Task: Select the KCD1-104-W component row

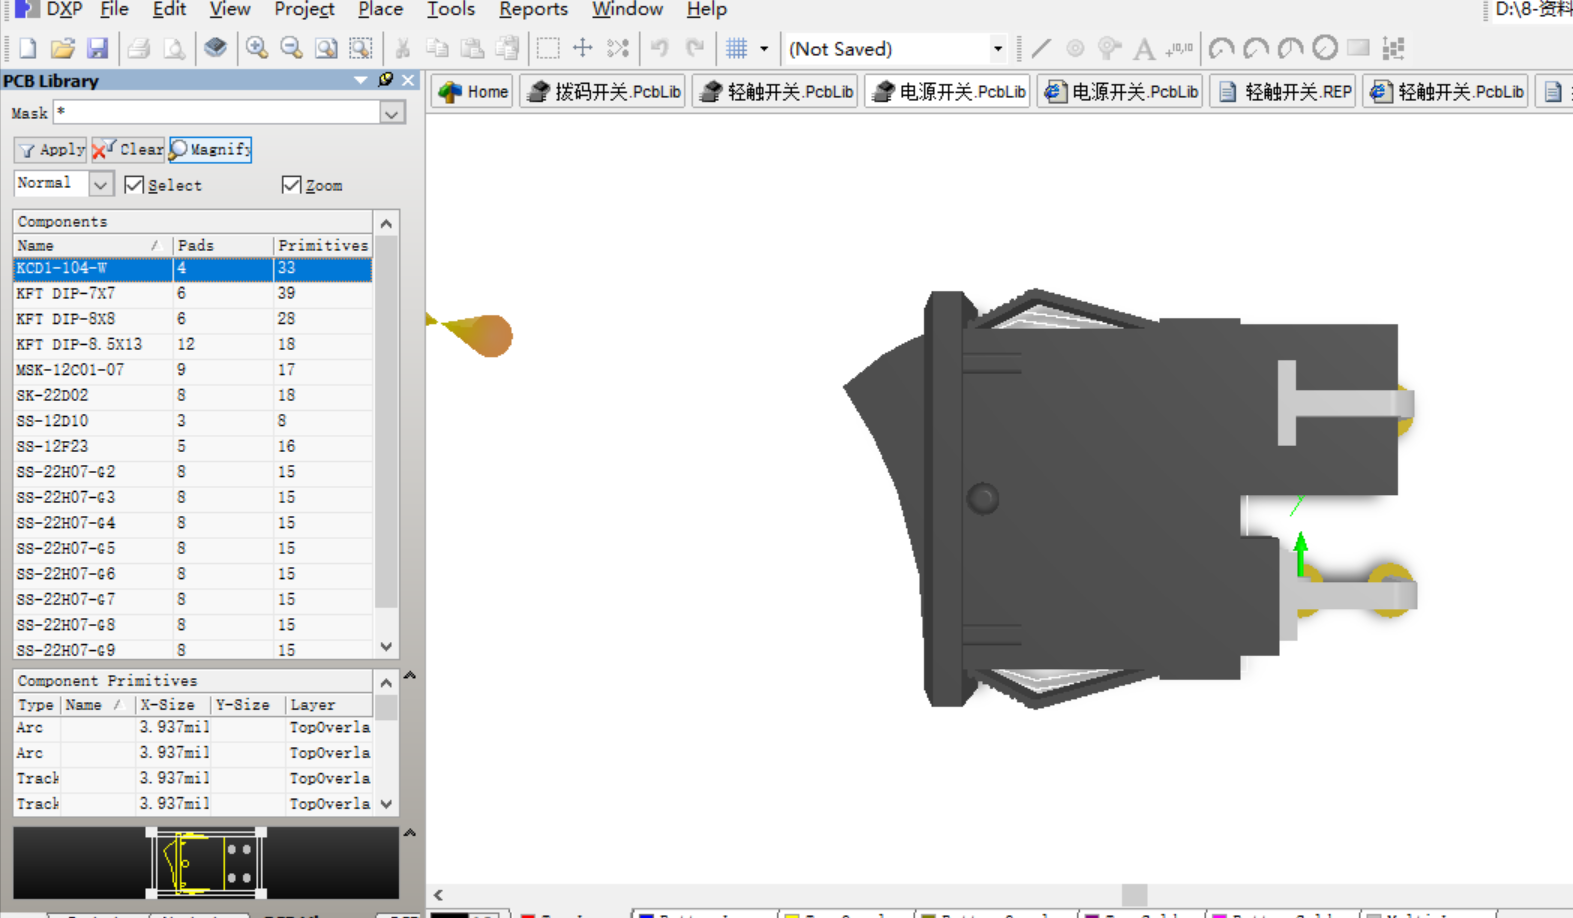Action: (x=193, y=268)
